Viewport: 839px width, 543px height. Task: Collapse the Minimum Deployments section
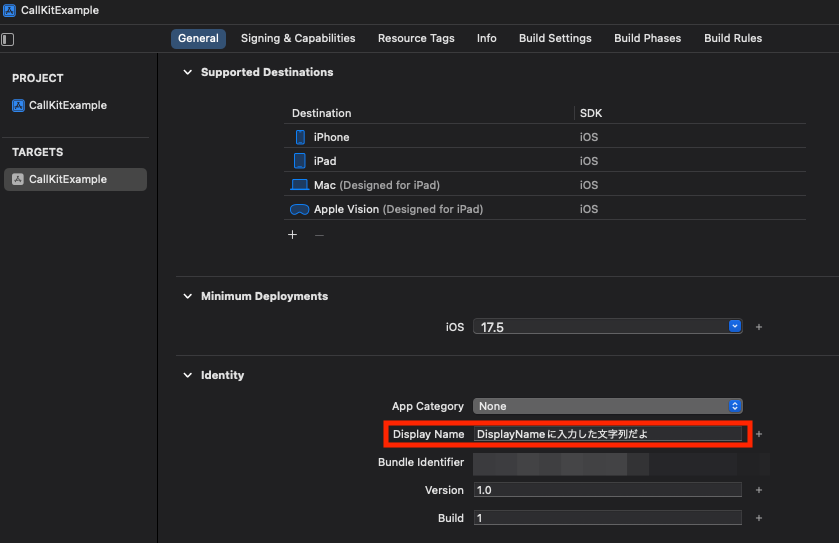[187, 296]
